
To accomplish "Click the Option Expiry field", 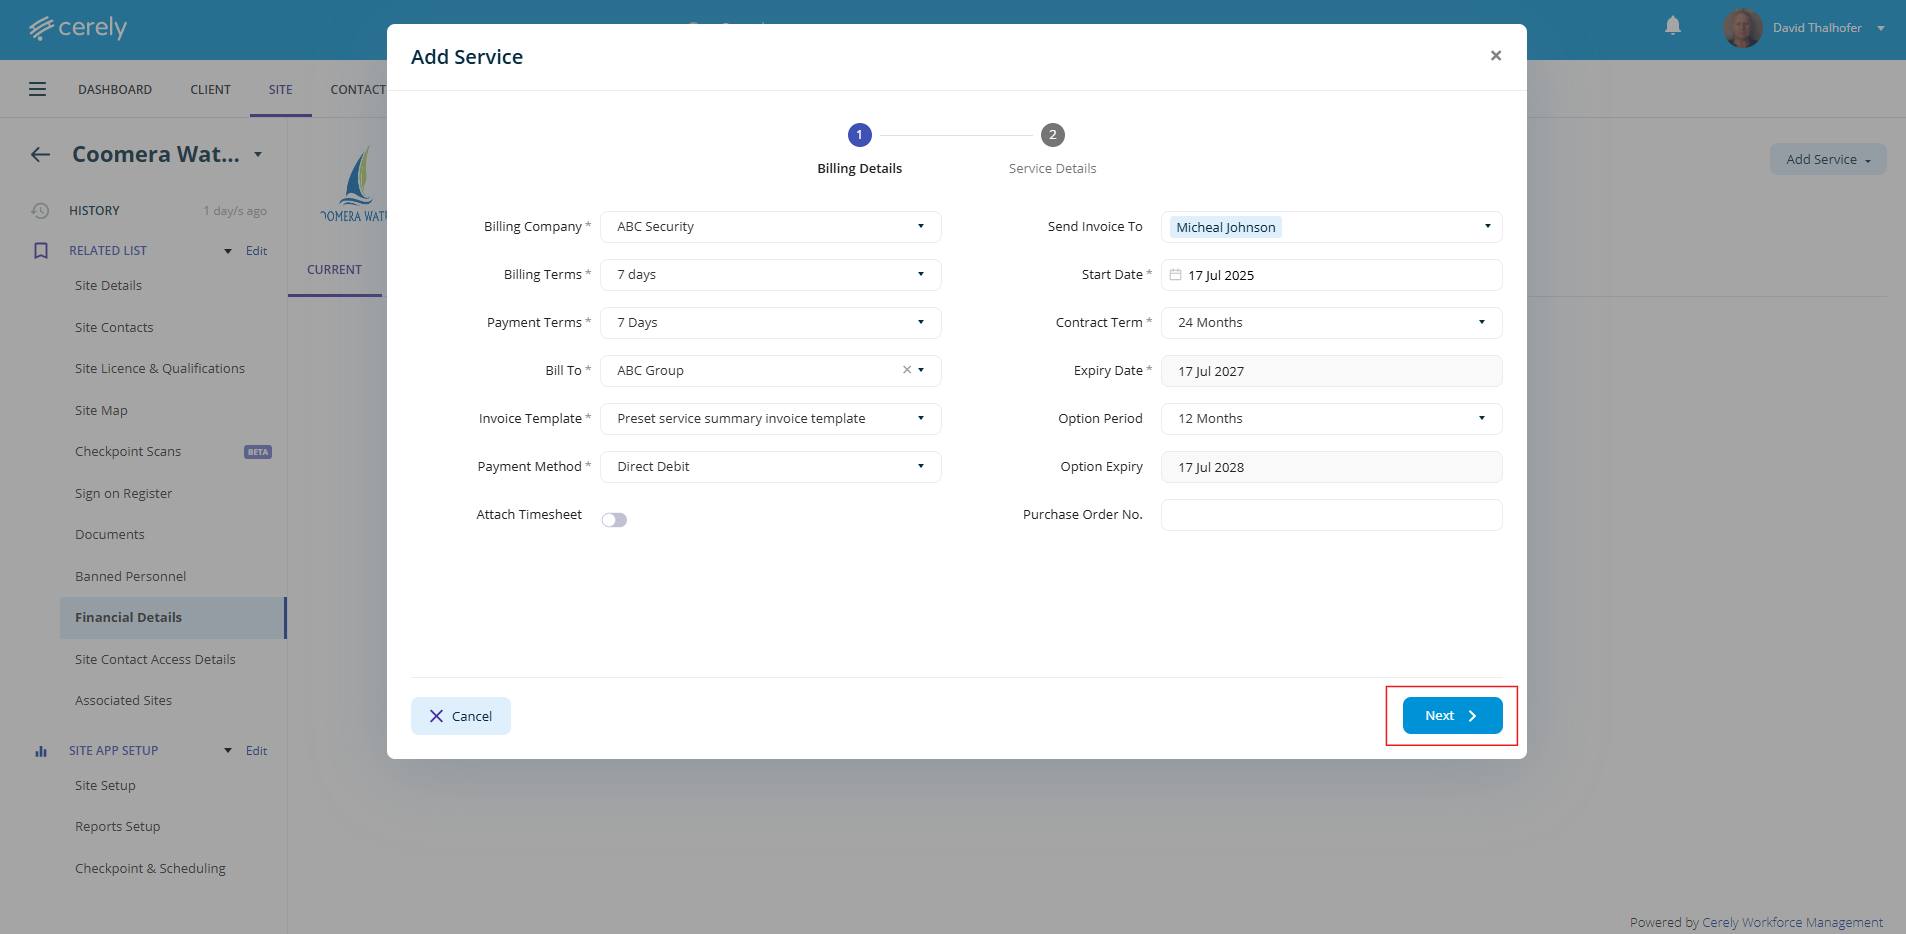I will click(1332, 467).
